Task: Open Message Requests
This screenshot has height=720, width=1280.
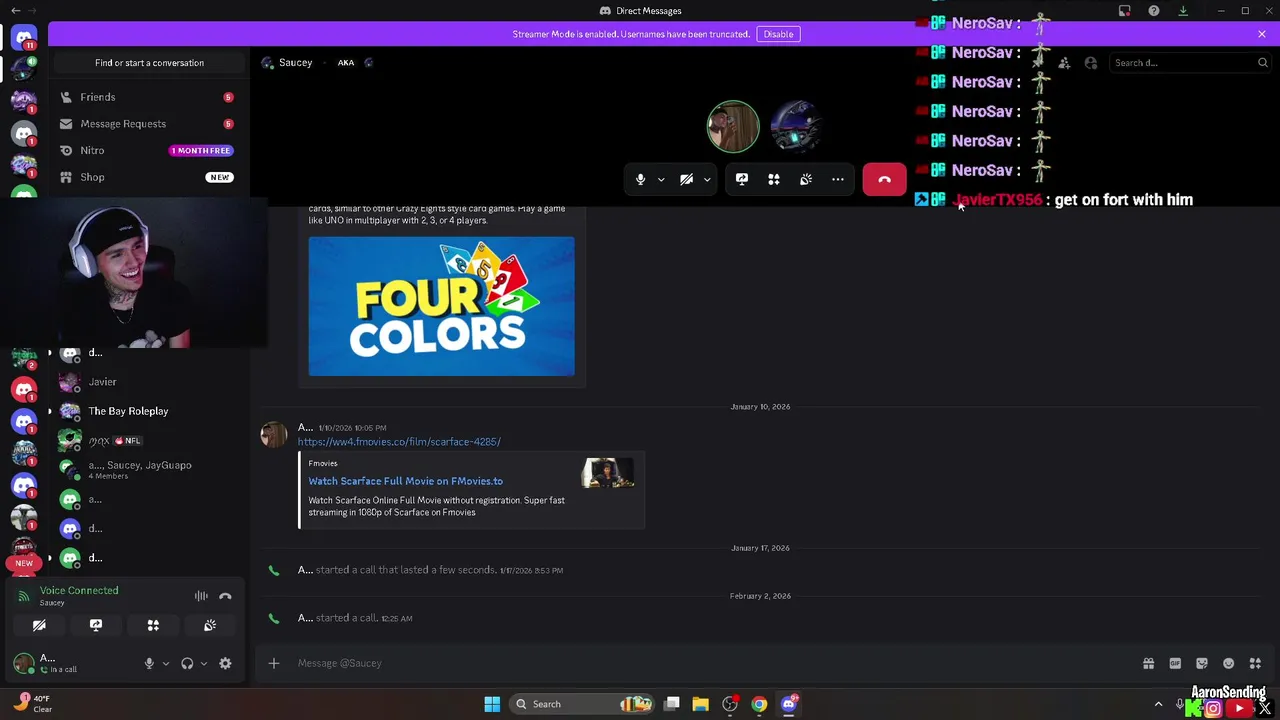Action: (x=148, y=124)
